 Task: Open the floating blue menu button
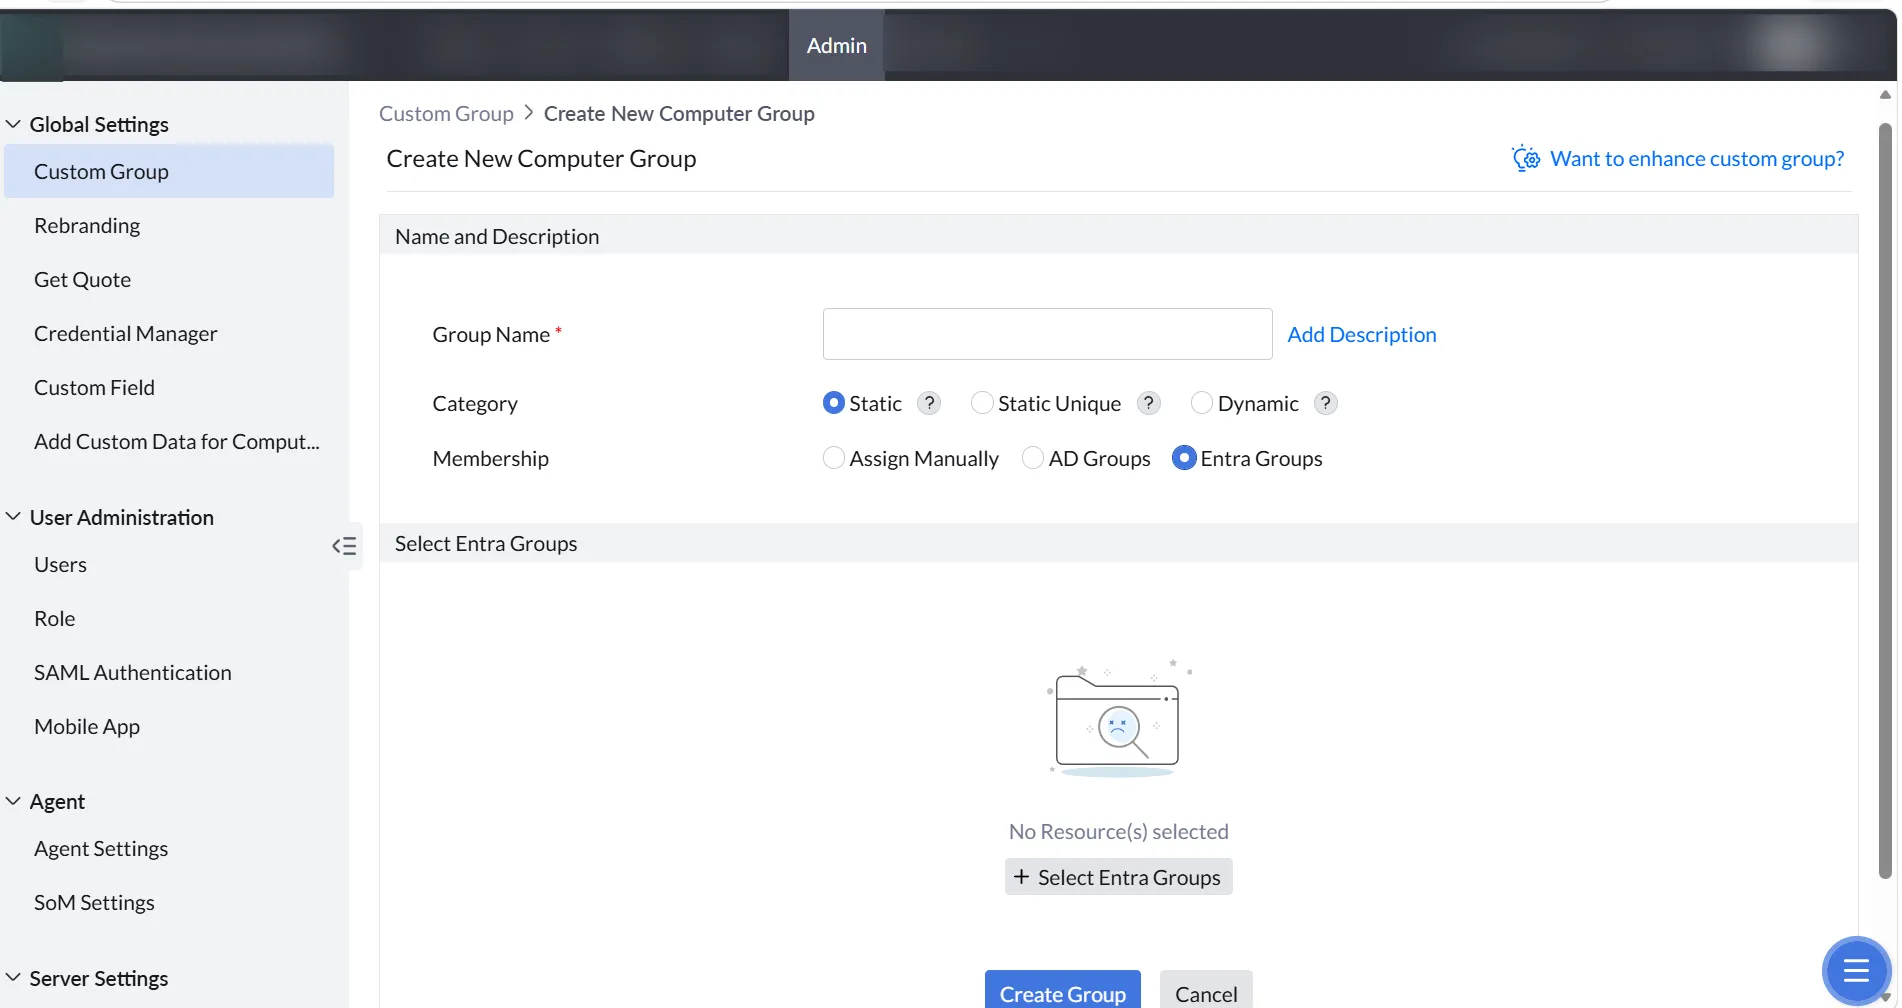pyautogui.click(x=1856, y=970)
